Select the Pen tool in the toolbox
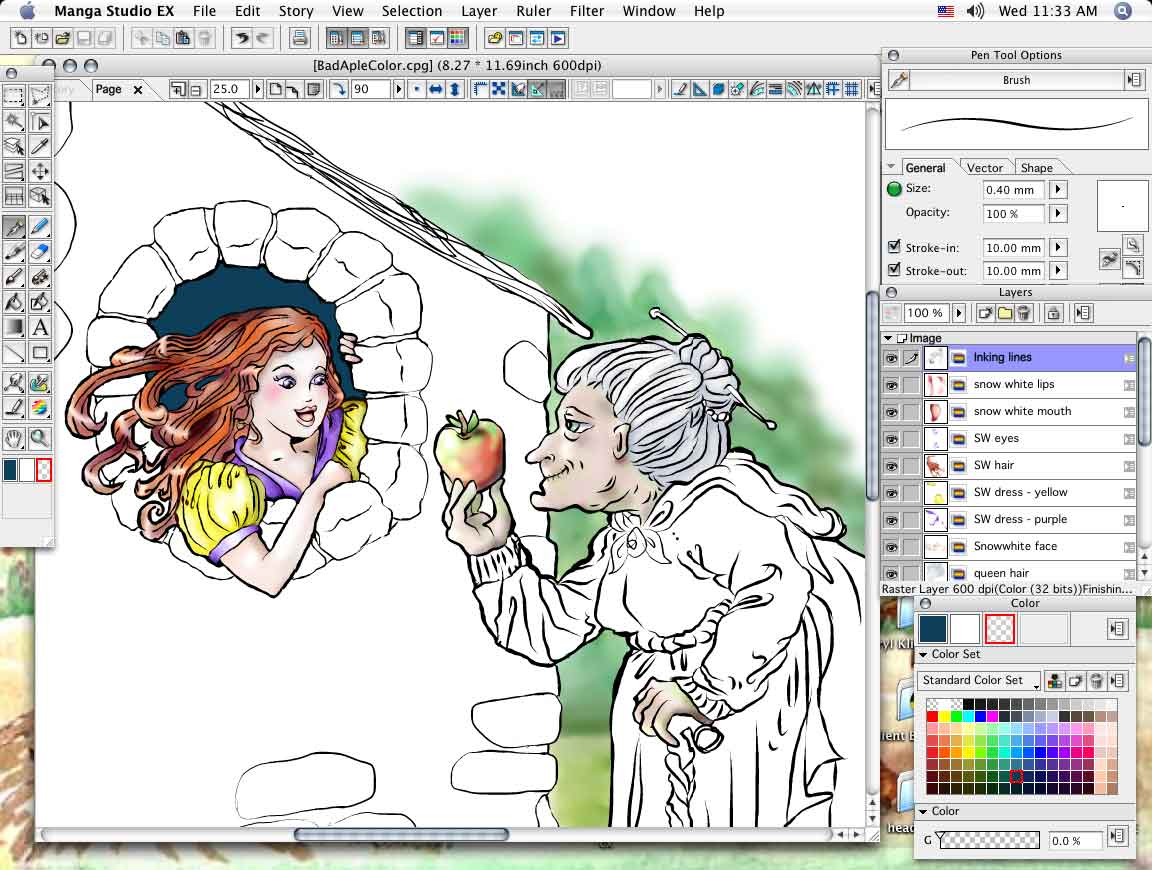 (x=14, y=228)
